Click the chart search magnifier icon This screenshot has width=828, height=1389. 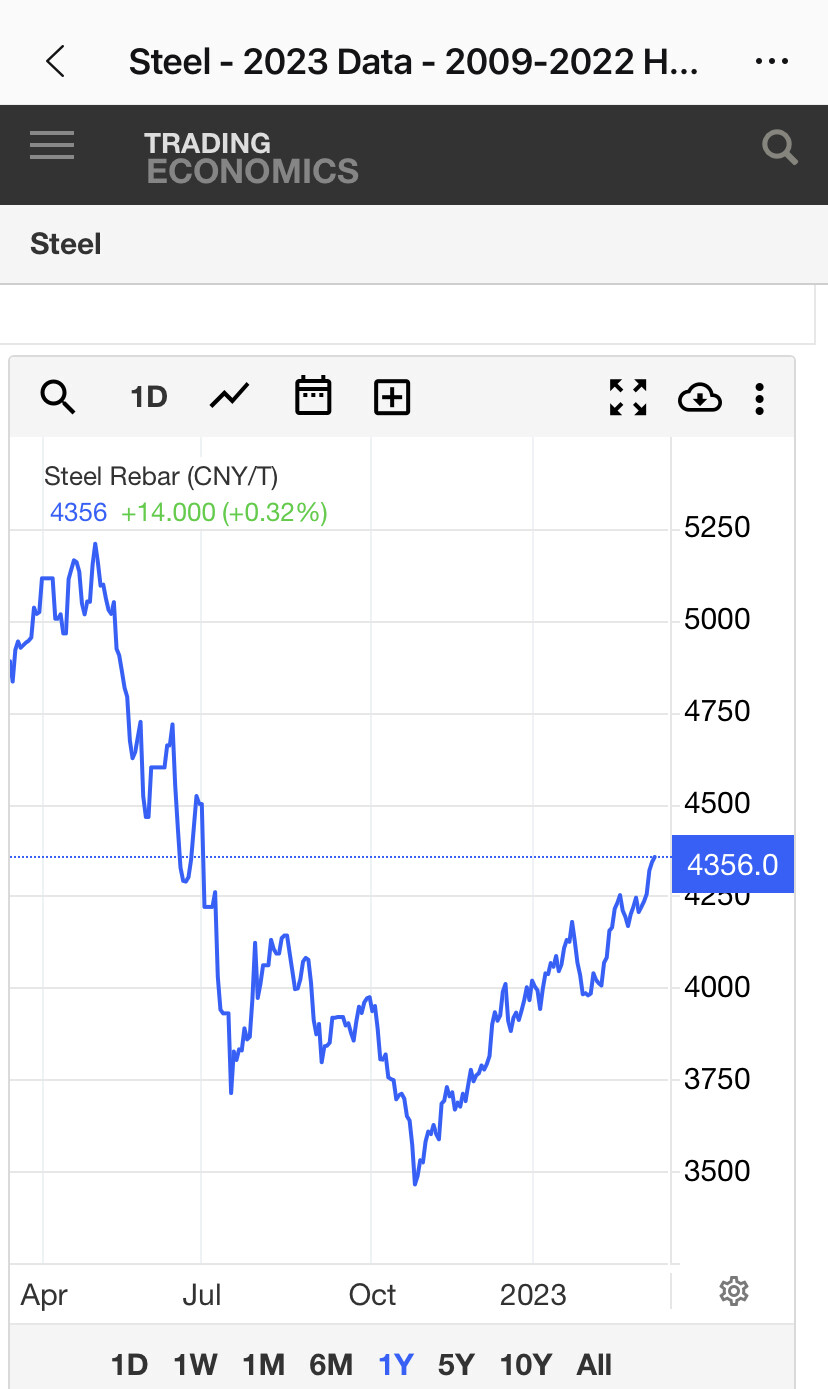pos(58,398)
